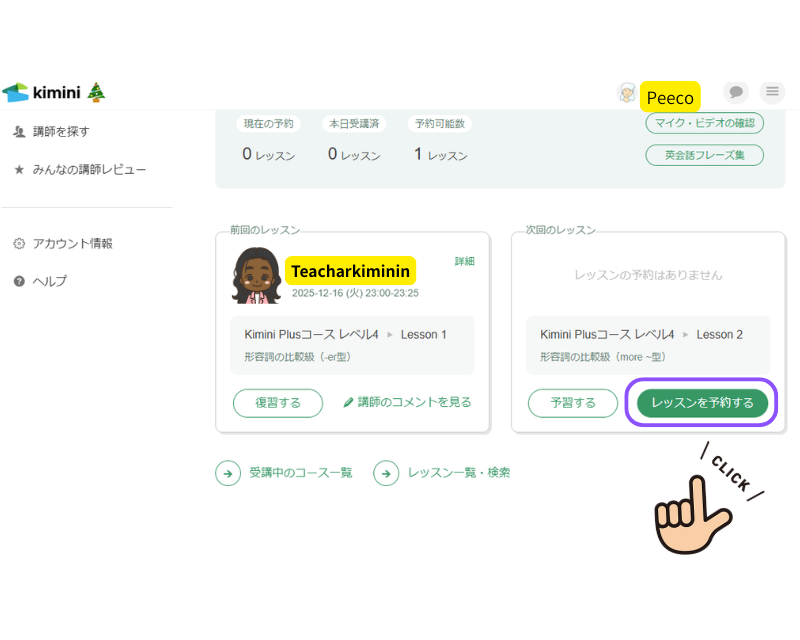Click the マイク・ビデオの確認 button
Image resolution: width=800 pixels, height=640 pixels.
coord(704,123)
